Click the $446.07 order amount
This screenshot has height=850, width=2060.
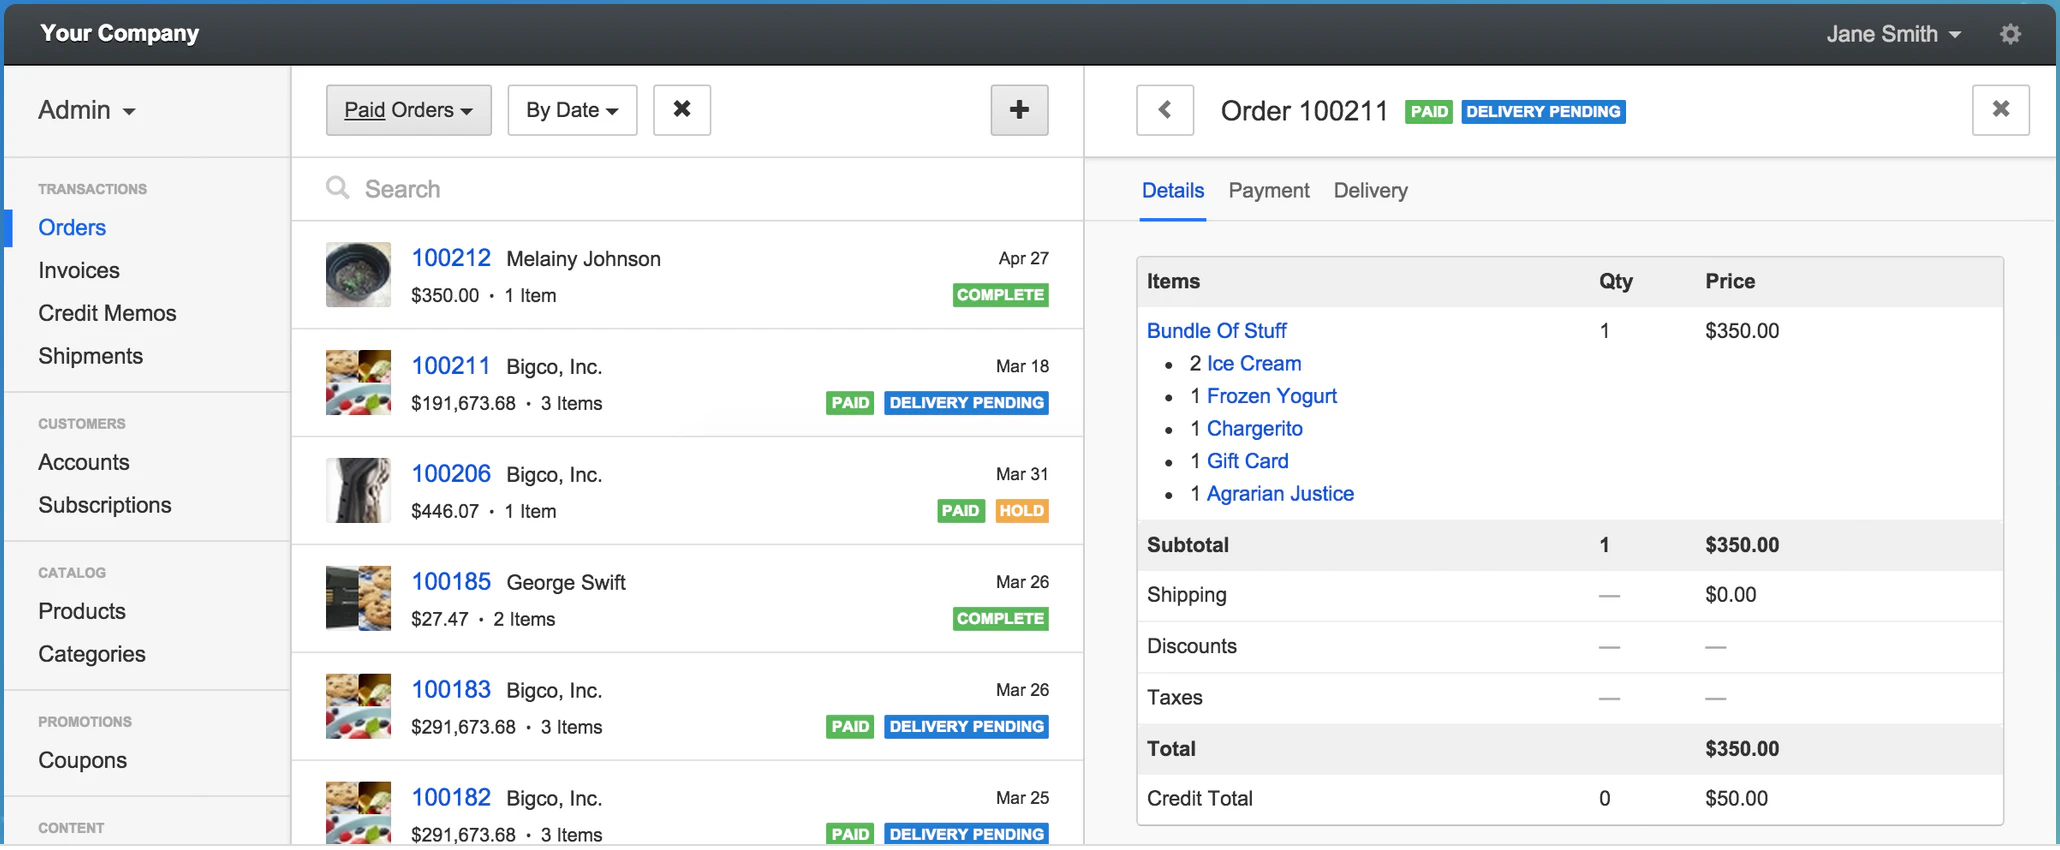click(445, 511)
